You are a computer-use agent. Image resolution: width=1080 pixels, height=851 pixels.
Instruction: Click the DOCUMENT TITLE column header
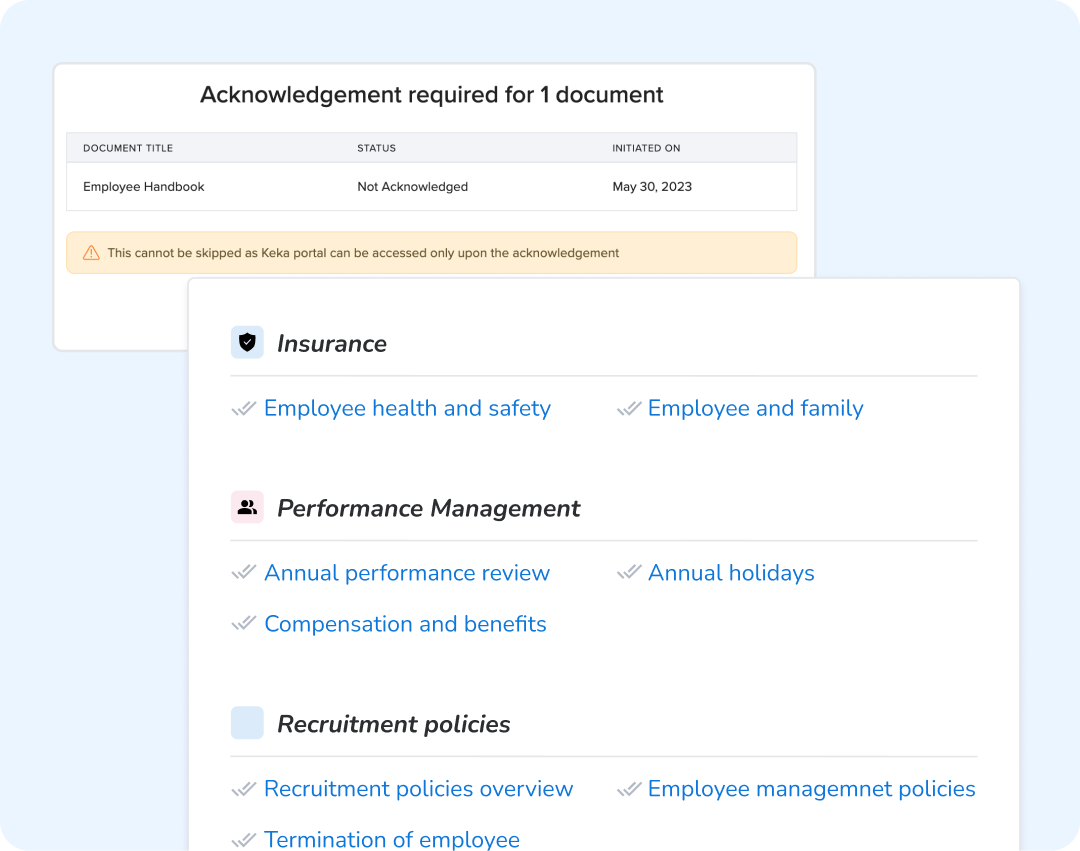[127, 148]
